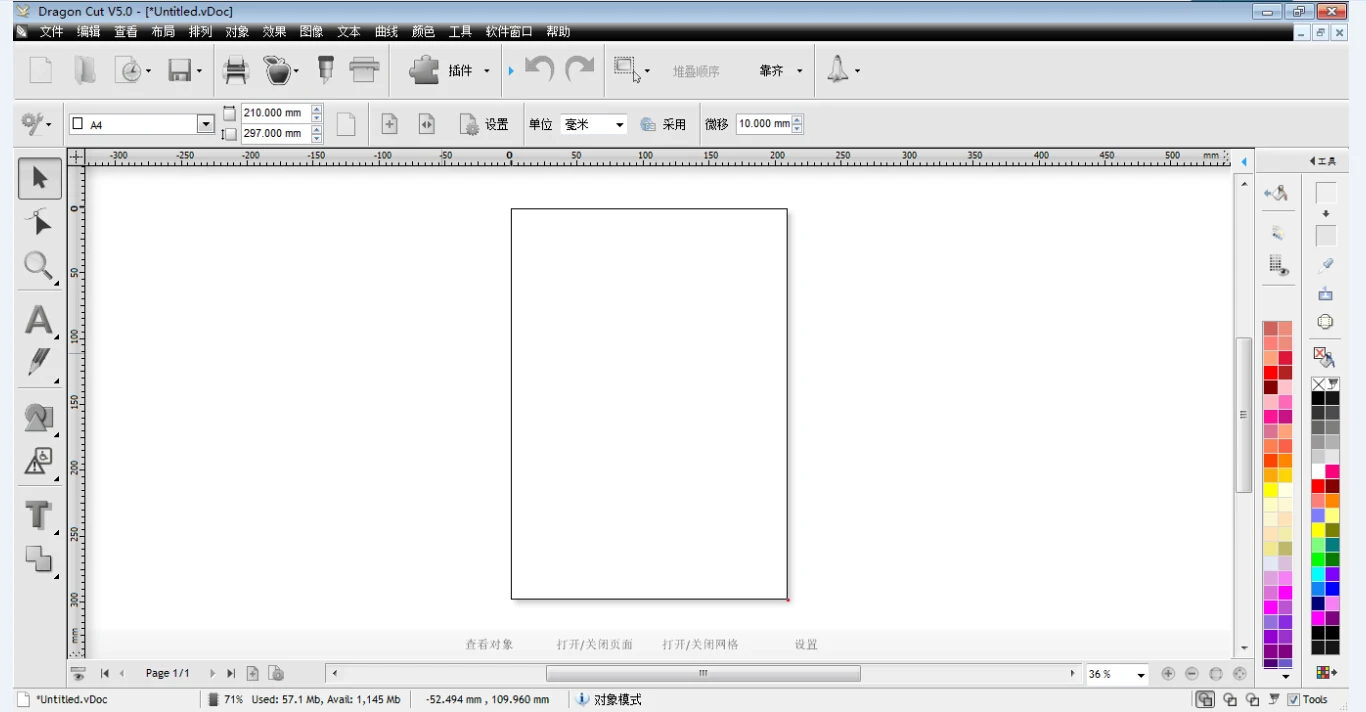Click the 采用 apply button

click(664, 125)
